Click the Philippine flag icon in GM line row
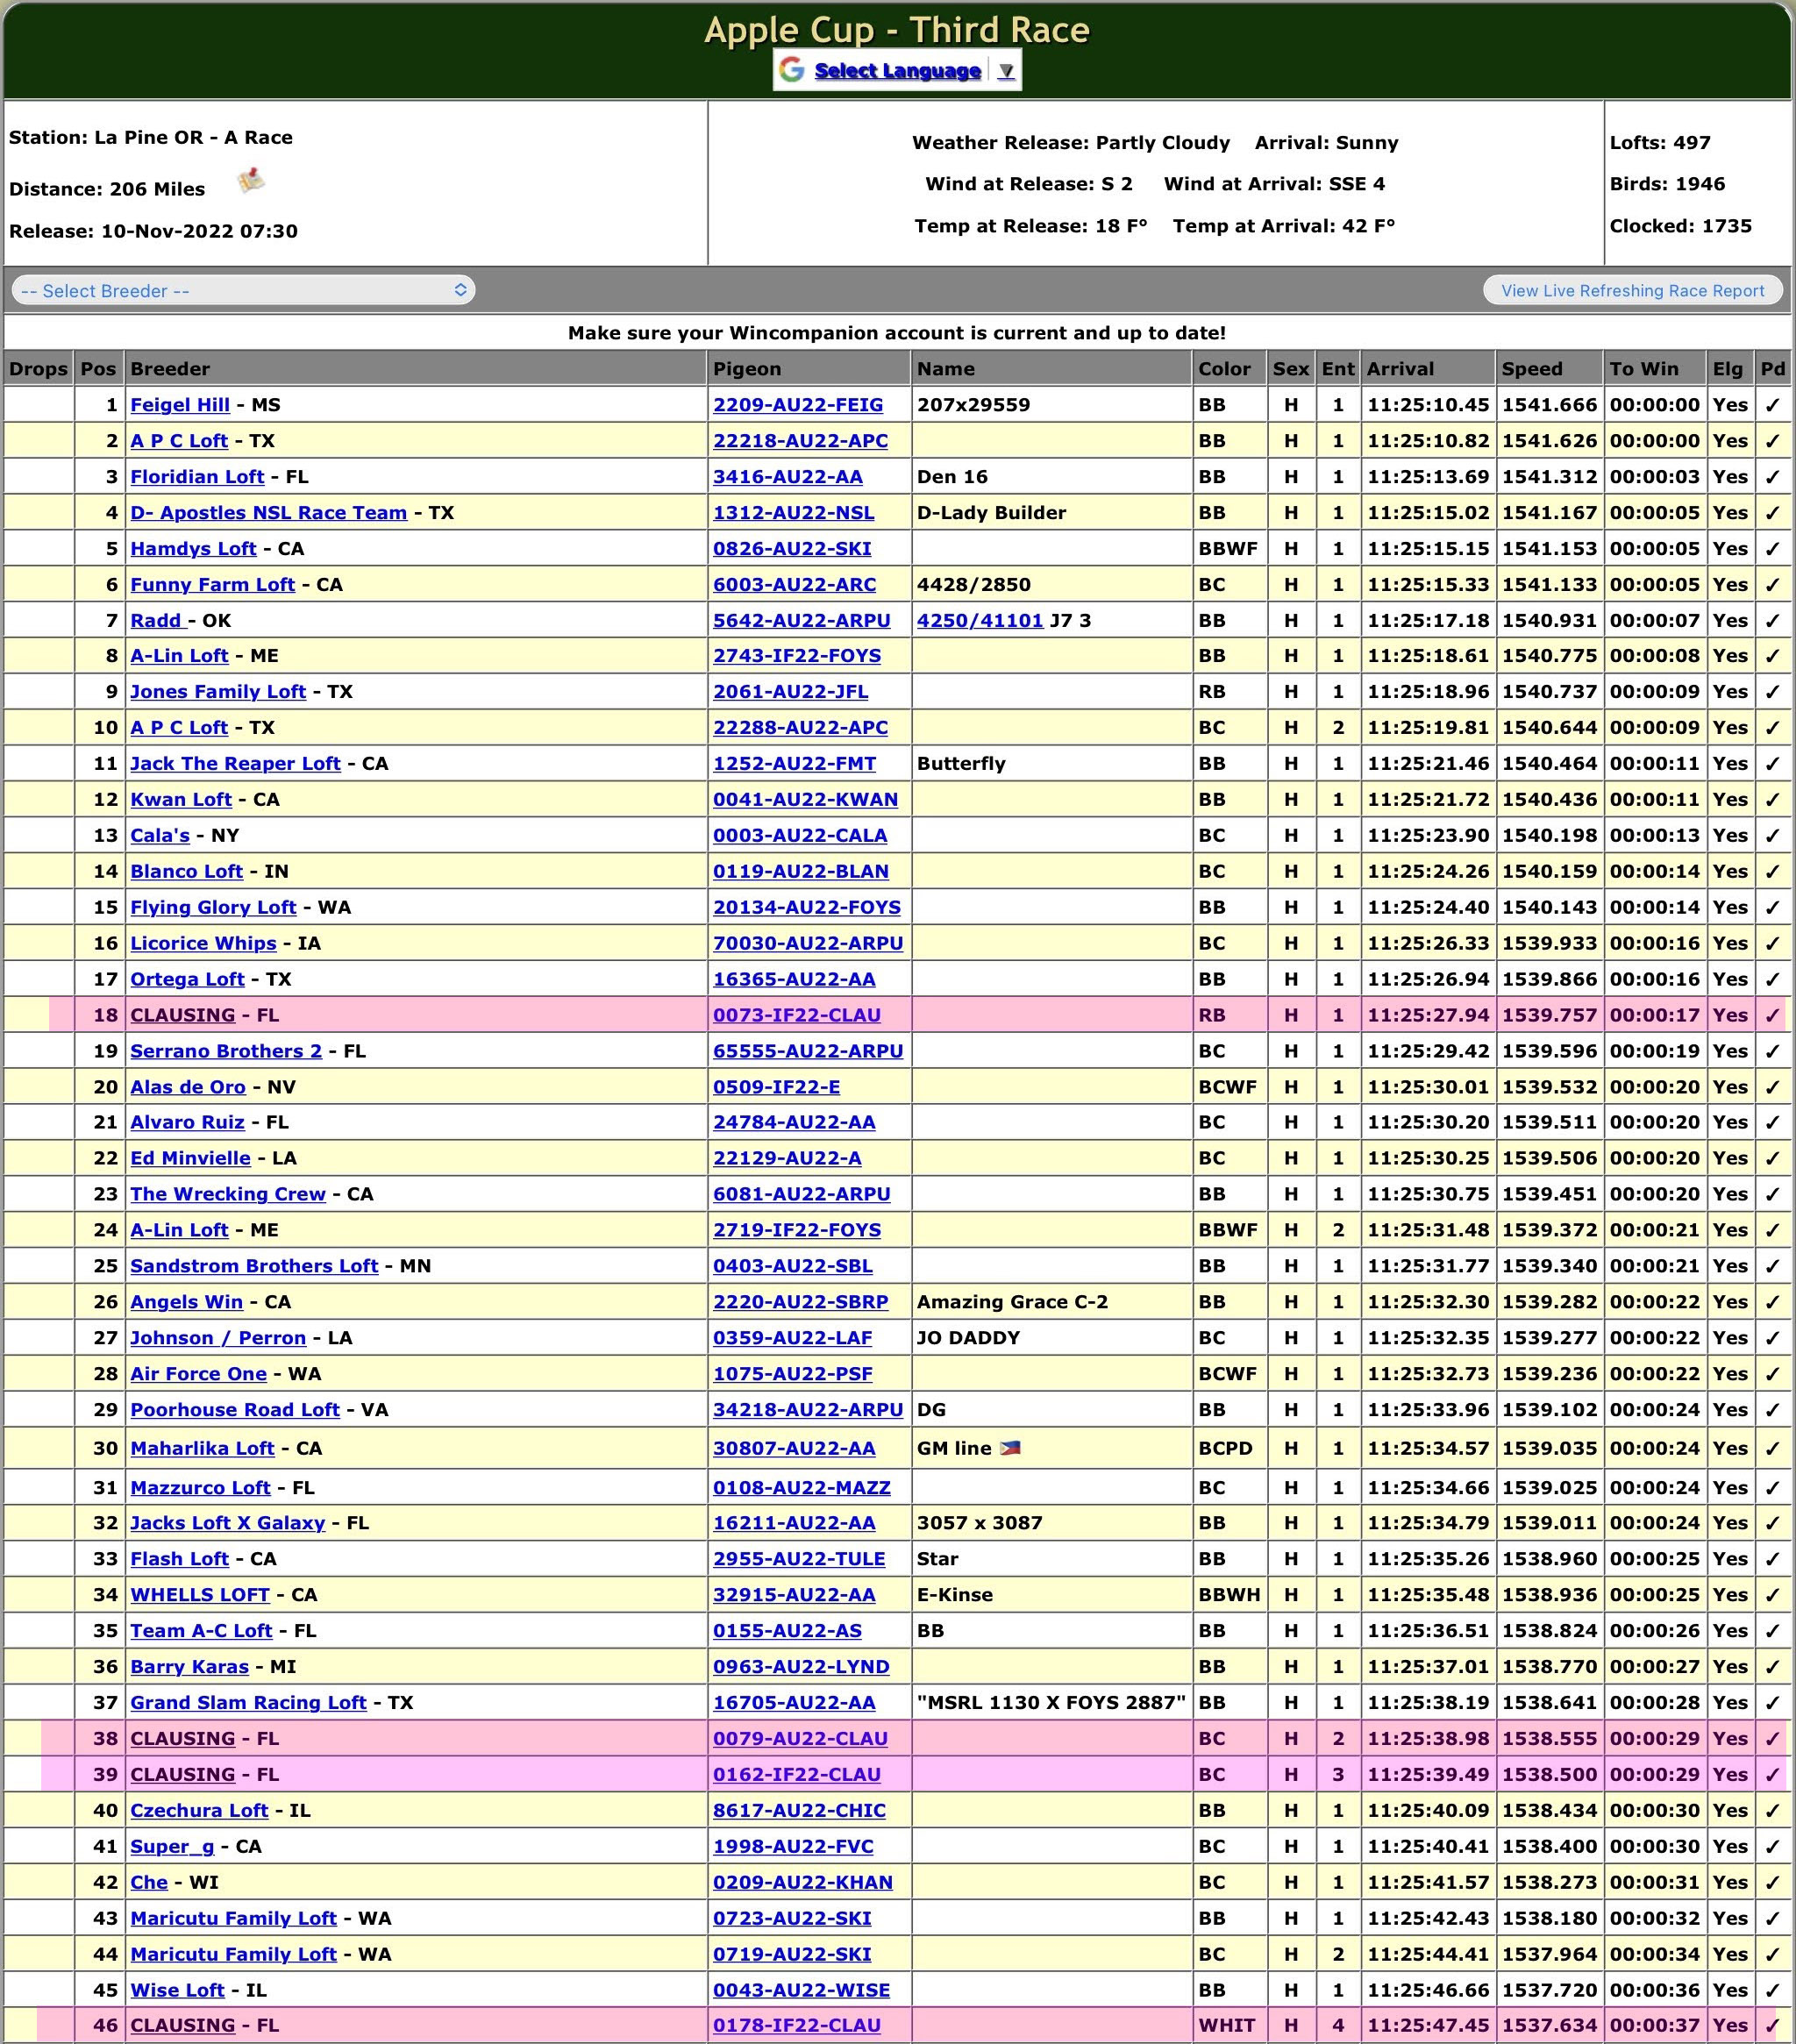 pyautogui.click(x=1010, y=1448)
